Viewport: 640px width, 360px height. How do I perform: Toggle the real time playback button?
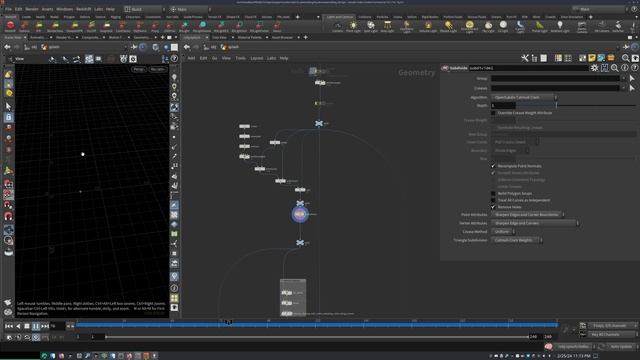[x=36, y=338]
